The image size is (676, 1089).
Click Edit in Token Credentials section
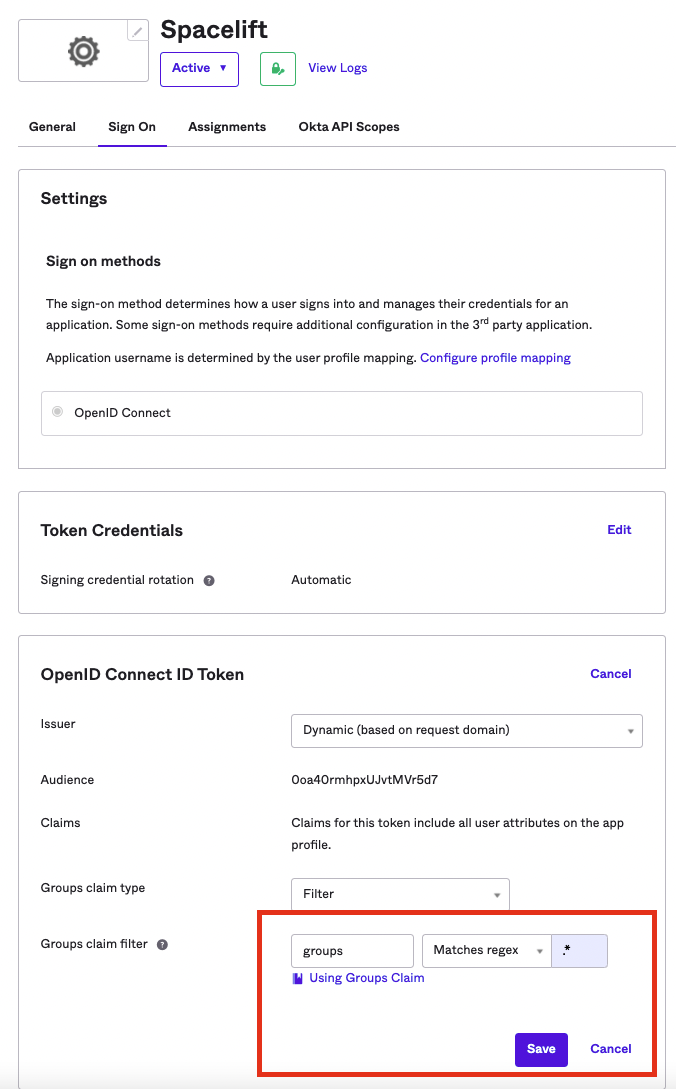(619, 530)
